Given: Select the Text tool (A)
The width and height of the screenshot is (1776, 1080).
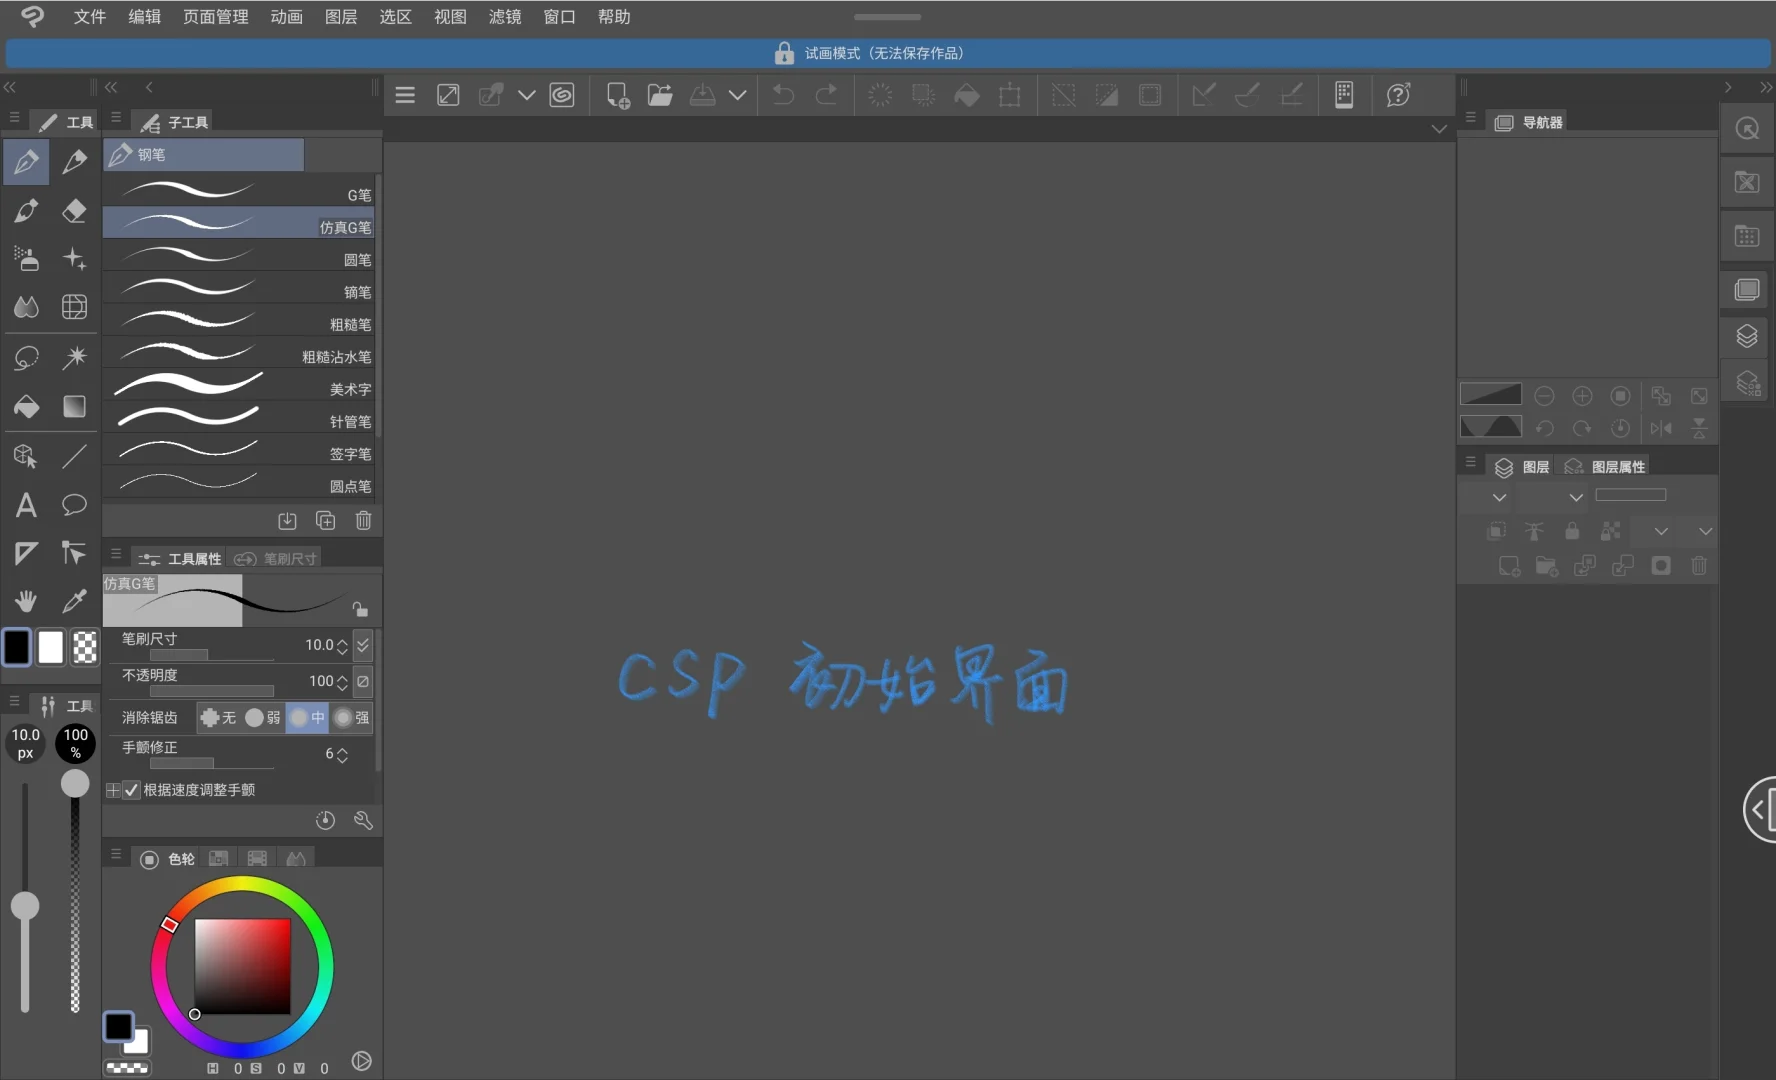Looking at the screenshot, I should pos(27,505).
